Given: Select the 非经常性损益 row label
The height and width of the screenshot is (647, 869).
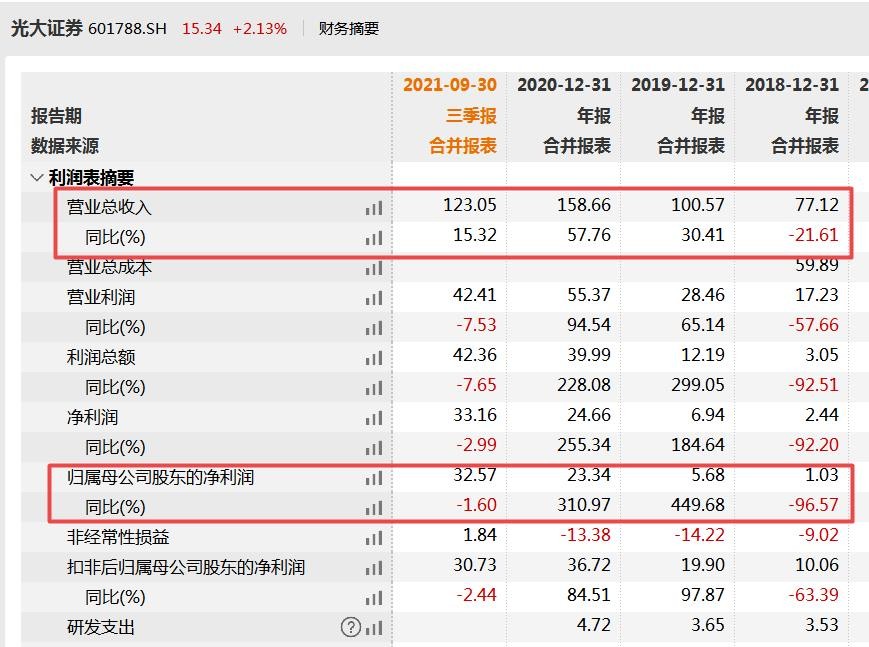Looking at the screenshot, I should [x=118, y=537].
